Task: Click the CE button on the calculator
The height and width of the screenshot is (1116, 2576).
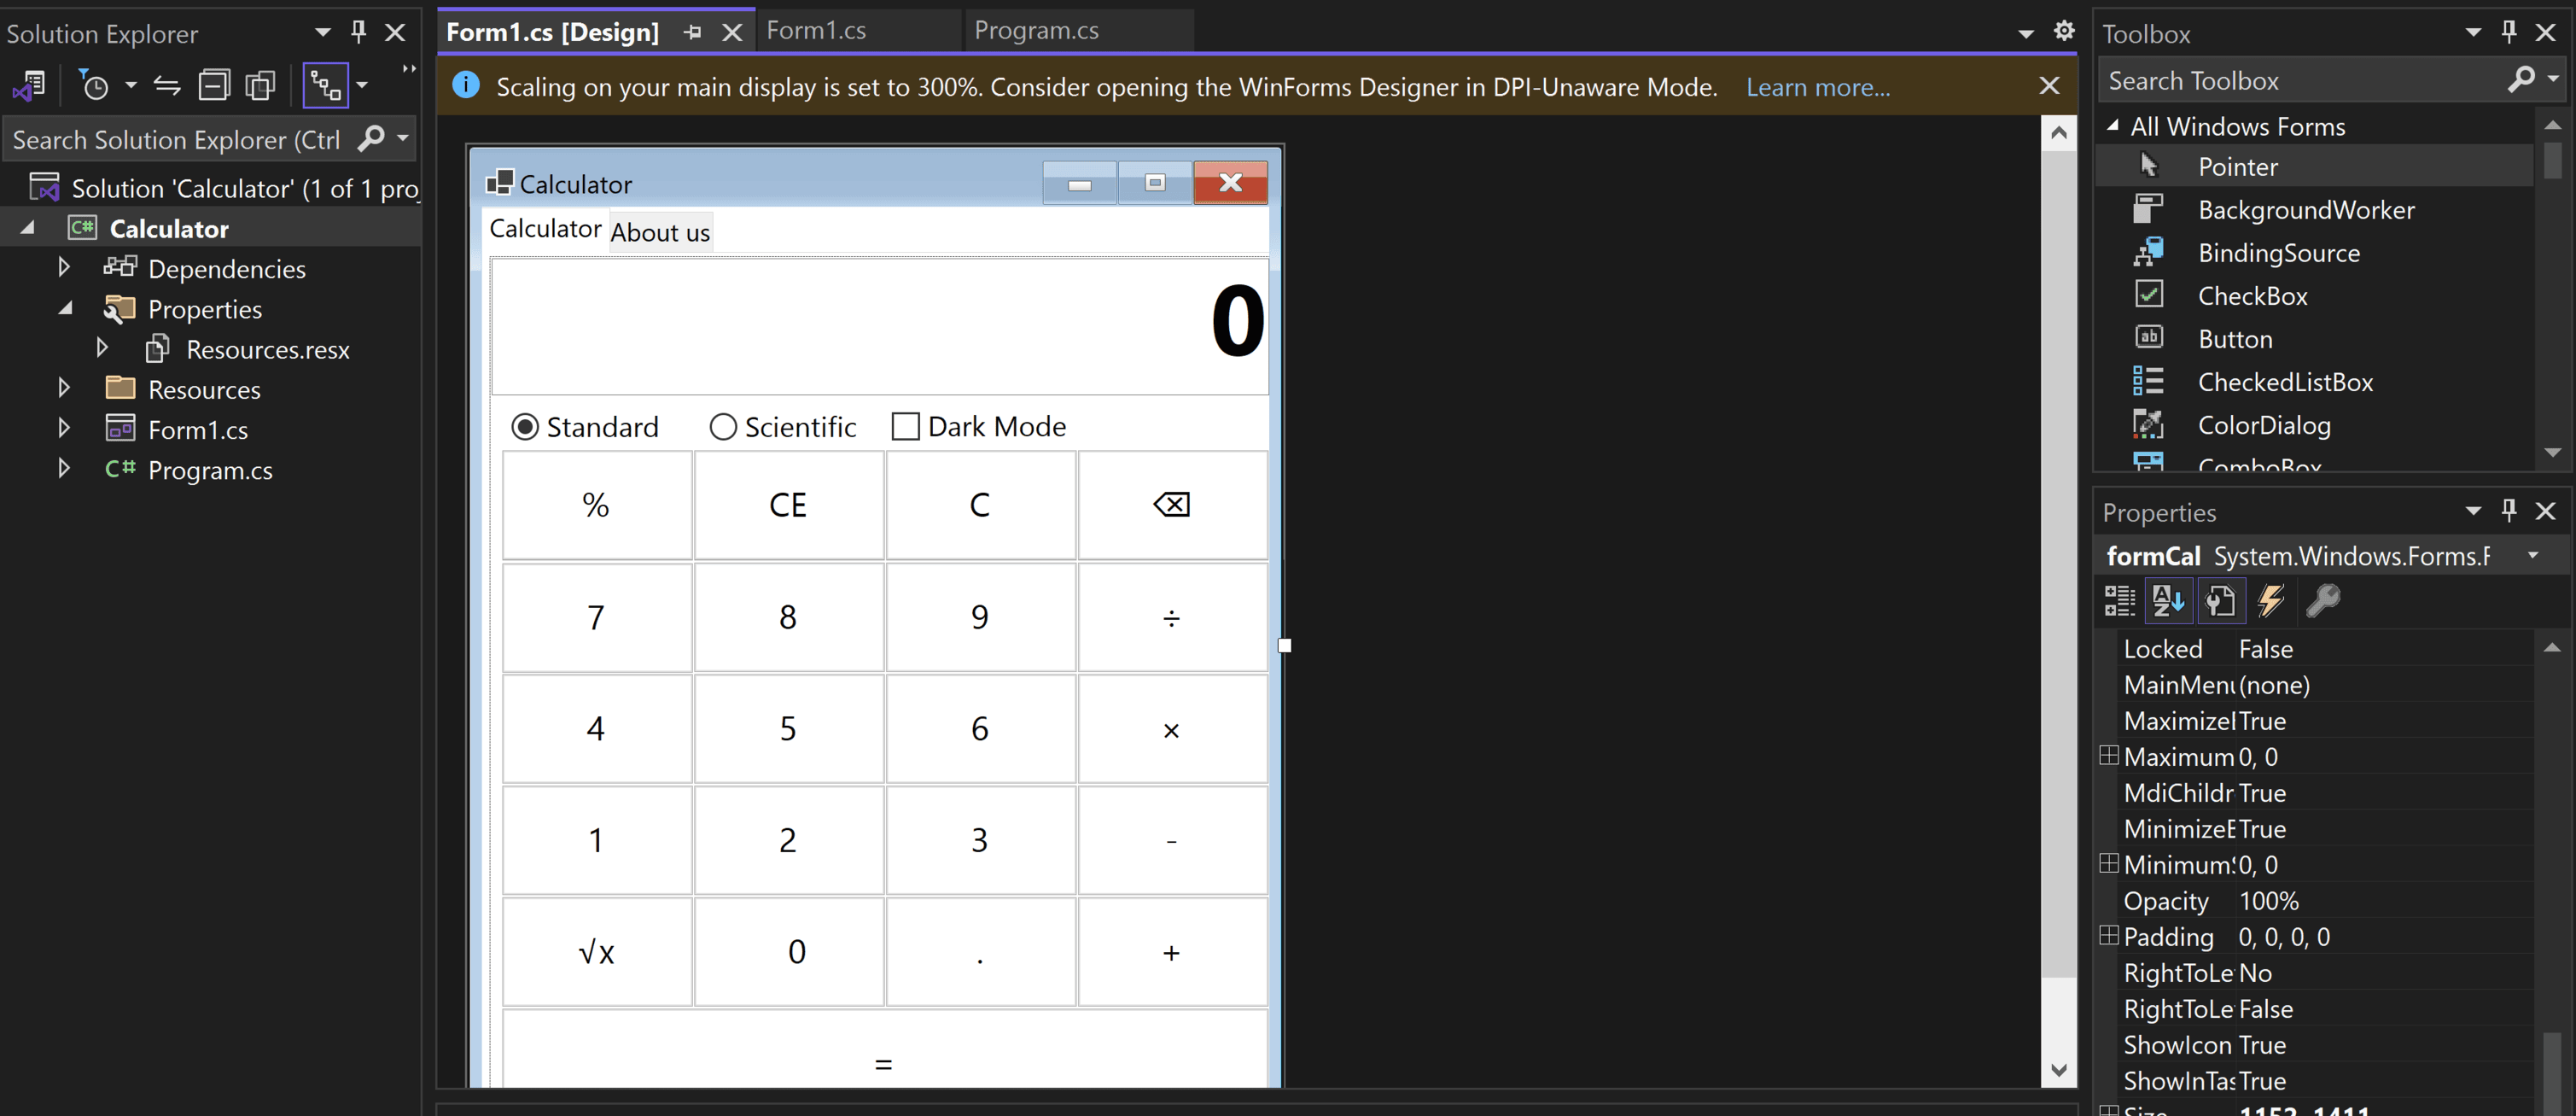Action: [x=788, y=505]
